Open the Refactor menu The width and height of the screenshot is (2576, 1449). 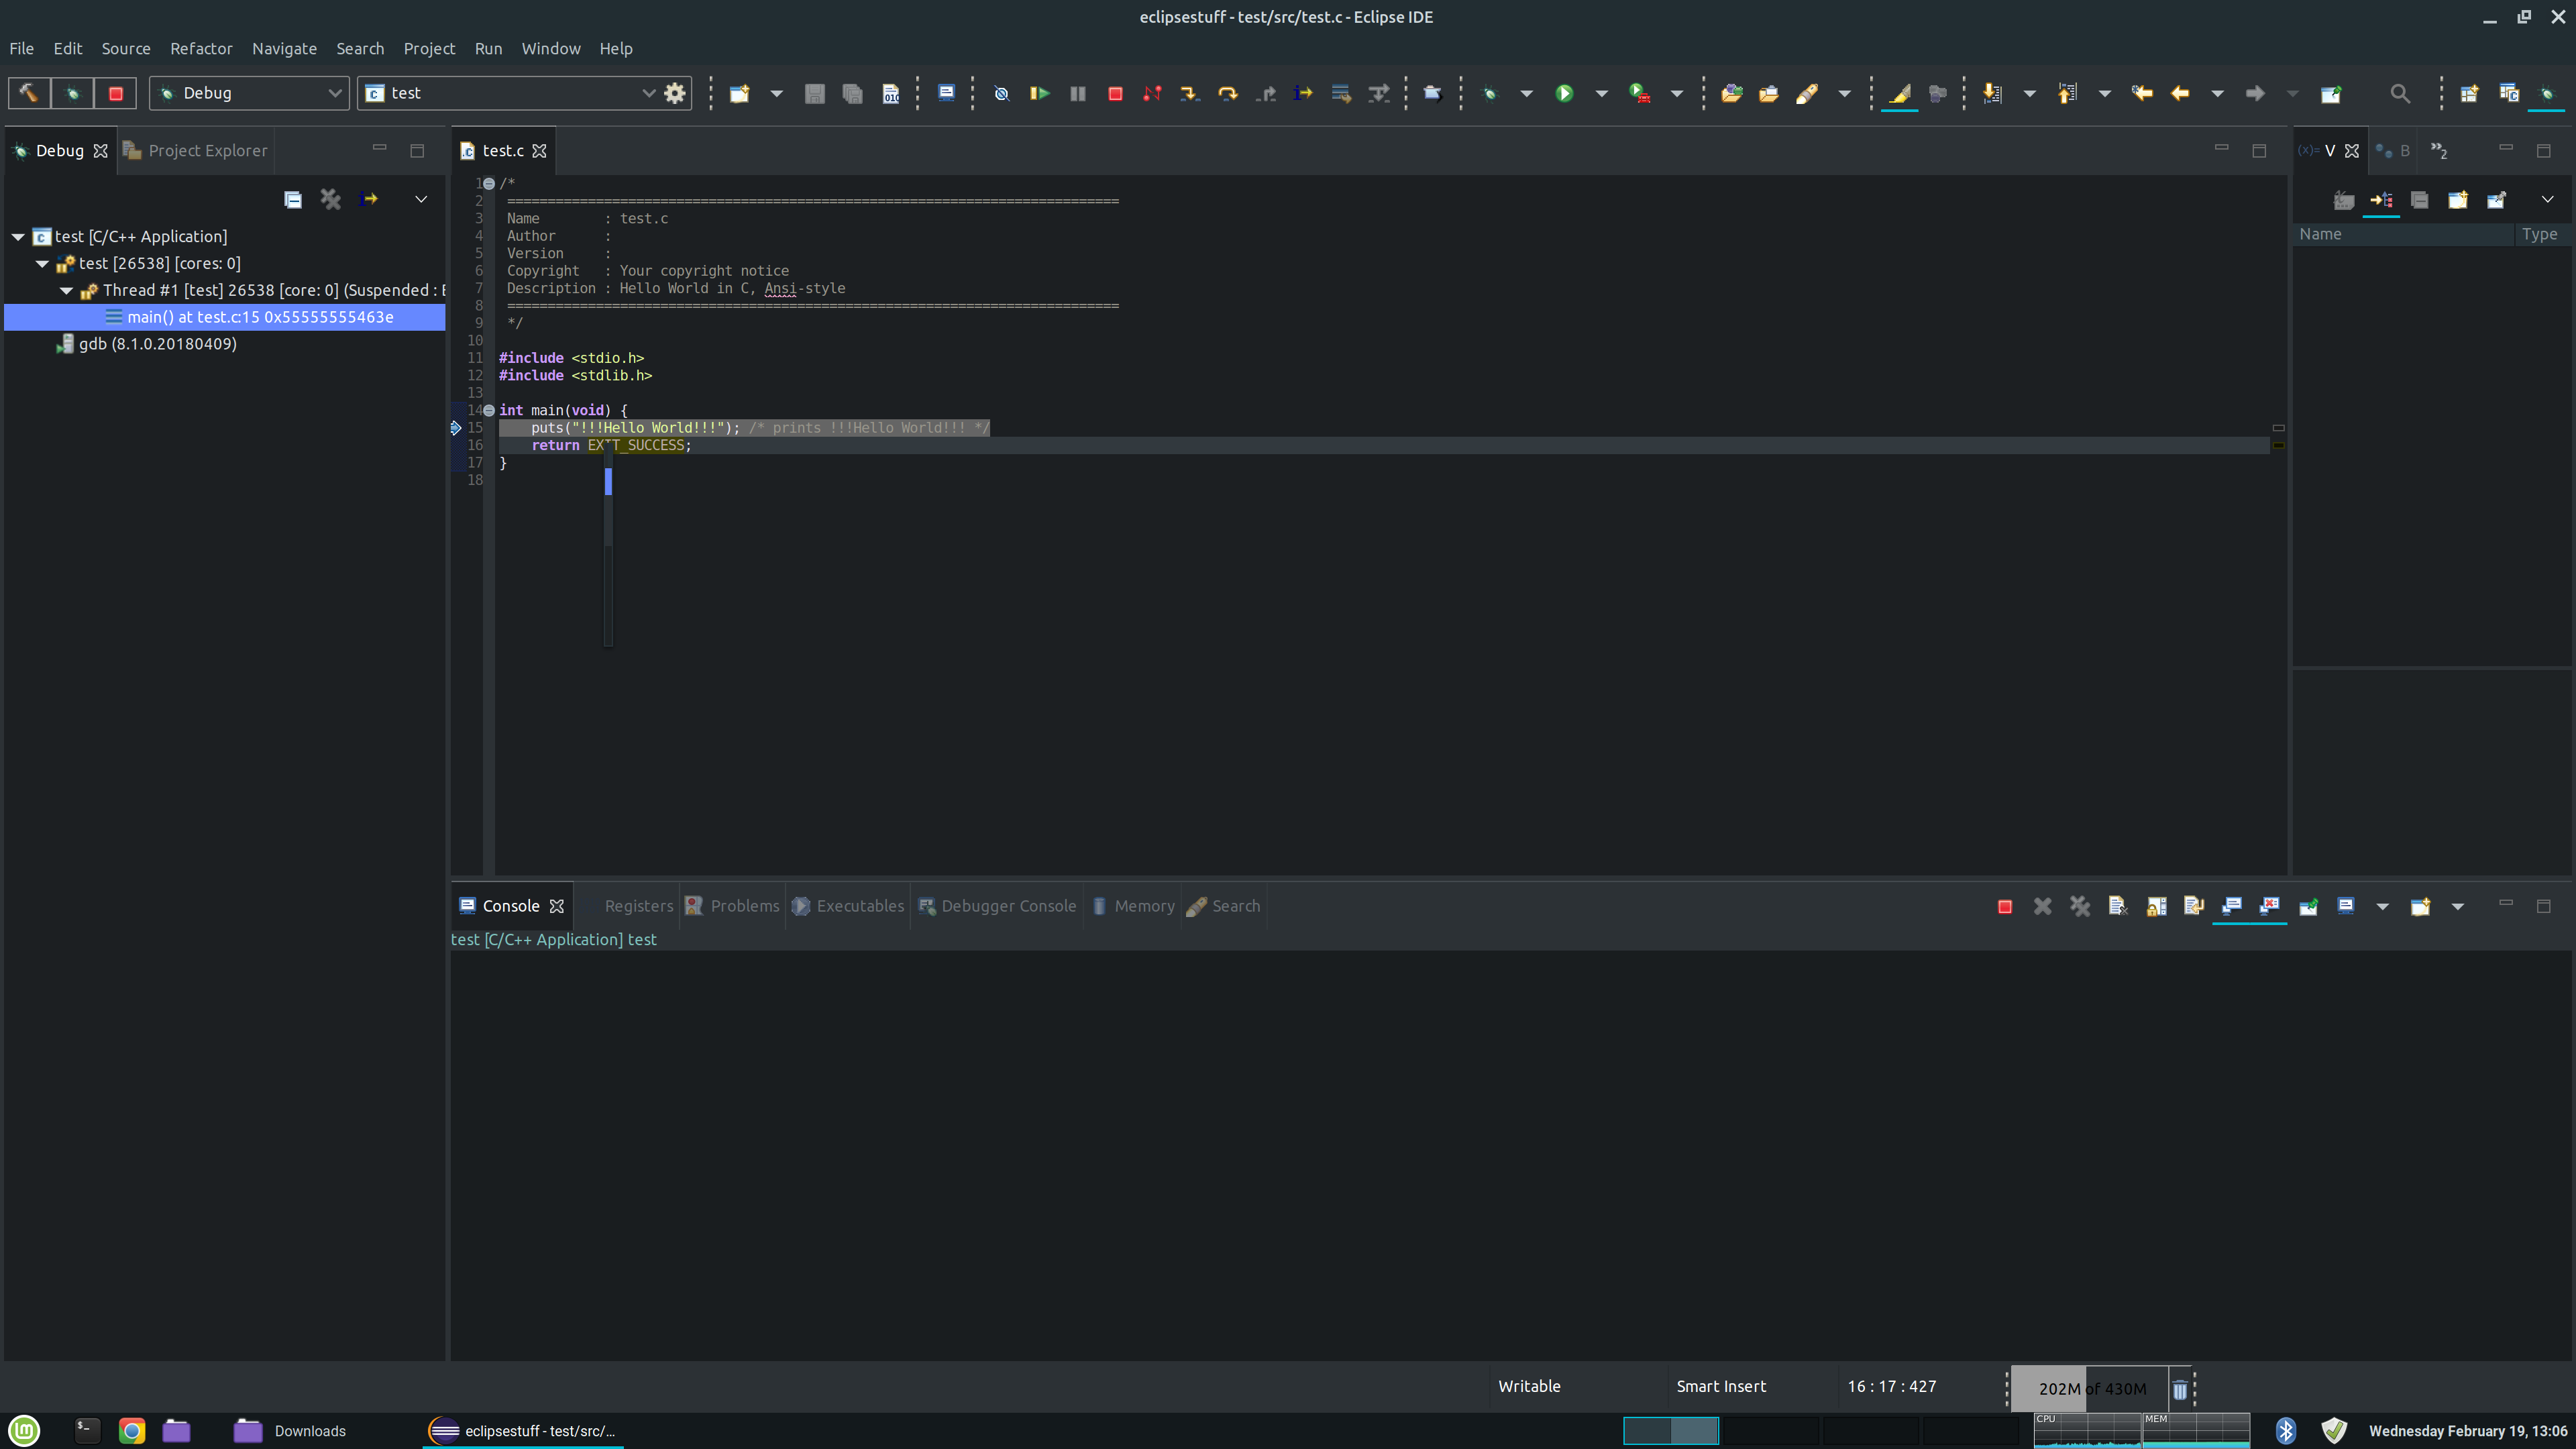pyautogui.click(x=201, y=48)
